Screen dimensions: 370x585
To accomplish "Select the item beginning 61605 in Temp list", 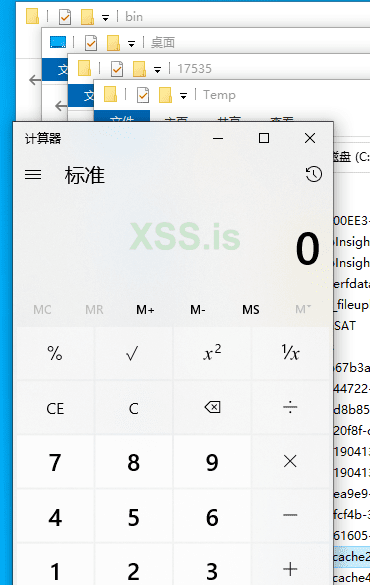I will (351, 535).
